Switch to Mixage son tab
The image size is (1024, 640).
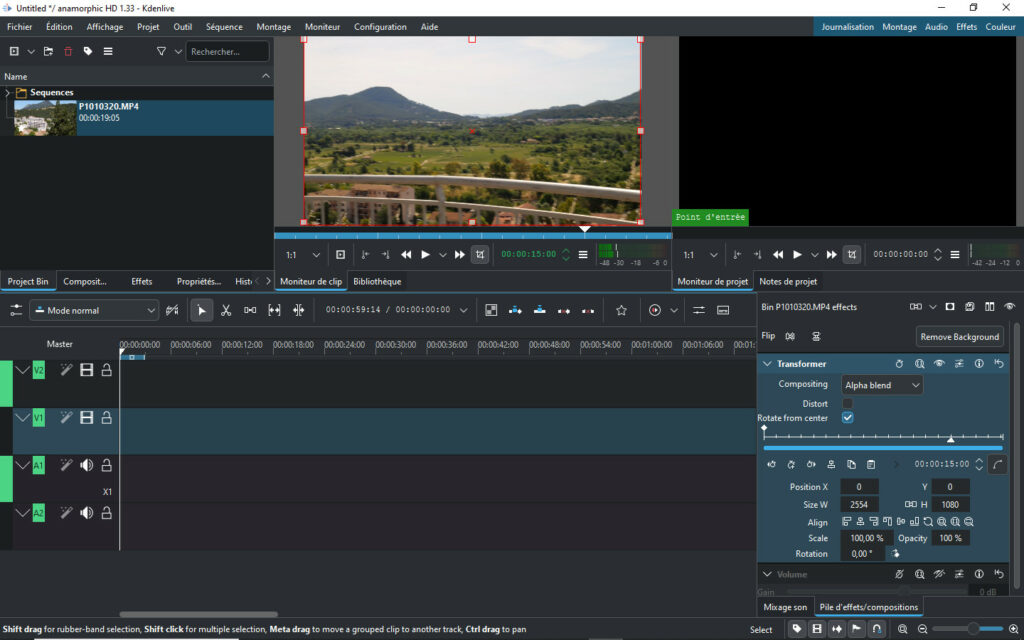(785, 607)
